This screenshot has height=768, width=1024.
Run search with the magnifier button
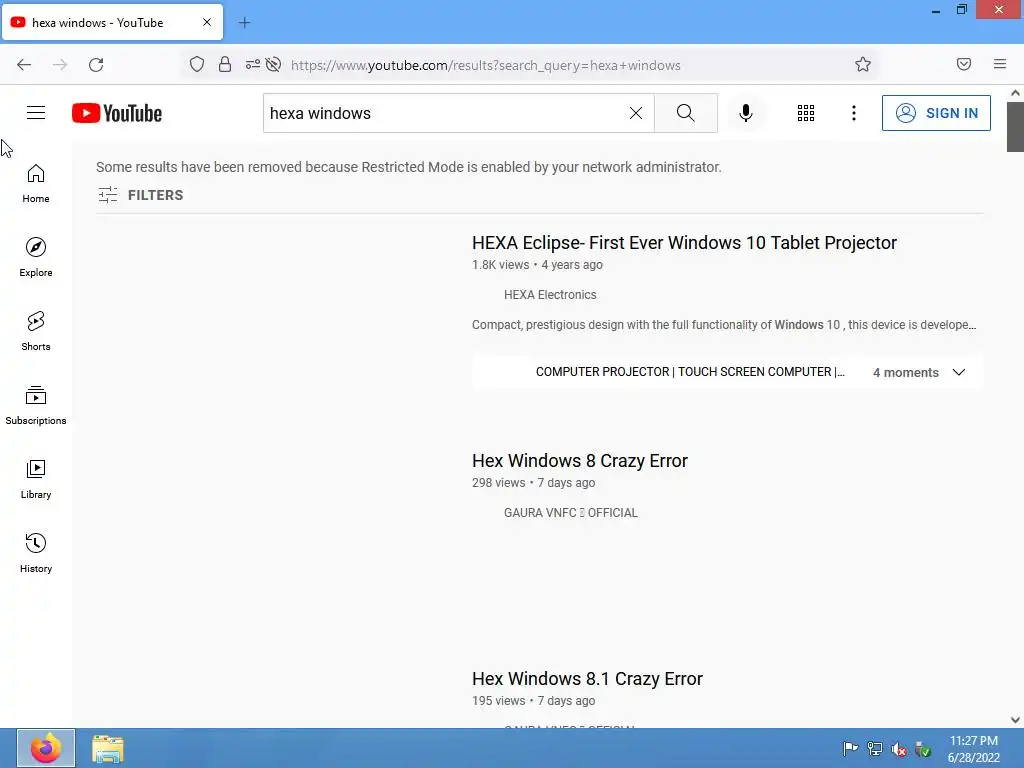pos(685,113)
